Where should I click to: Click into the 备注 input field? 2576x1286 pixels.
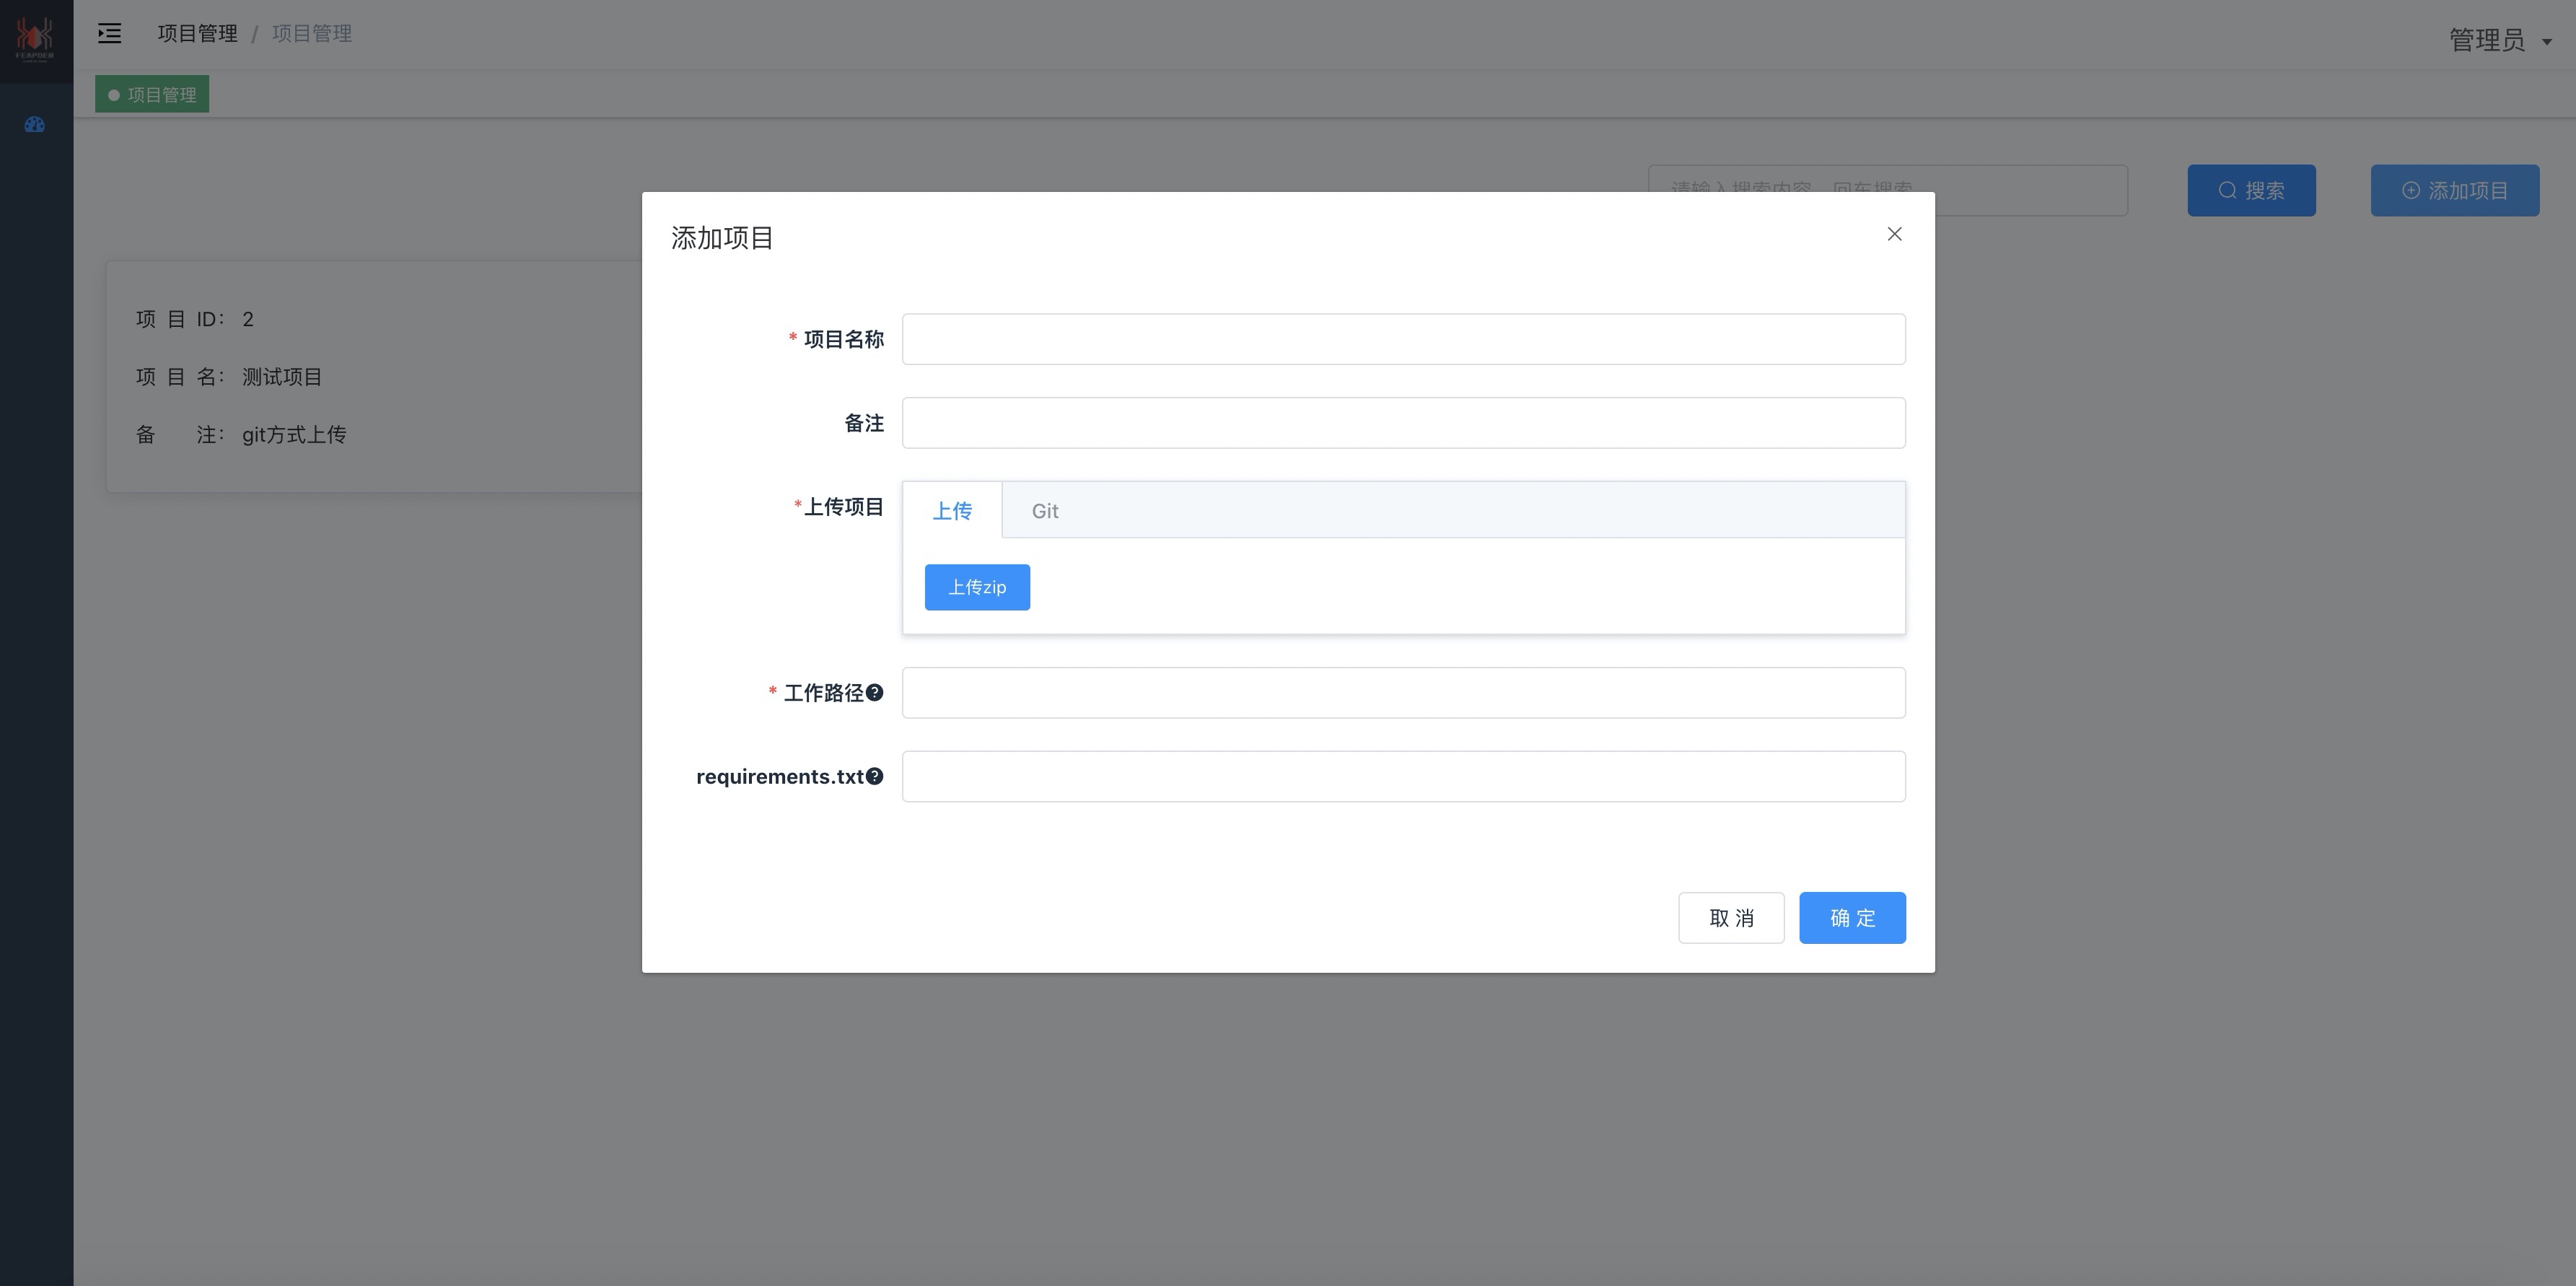(x=1403, y=423)
